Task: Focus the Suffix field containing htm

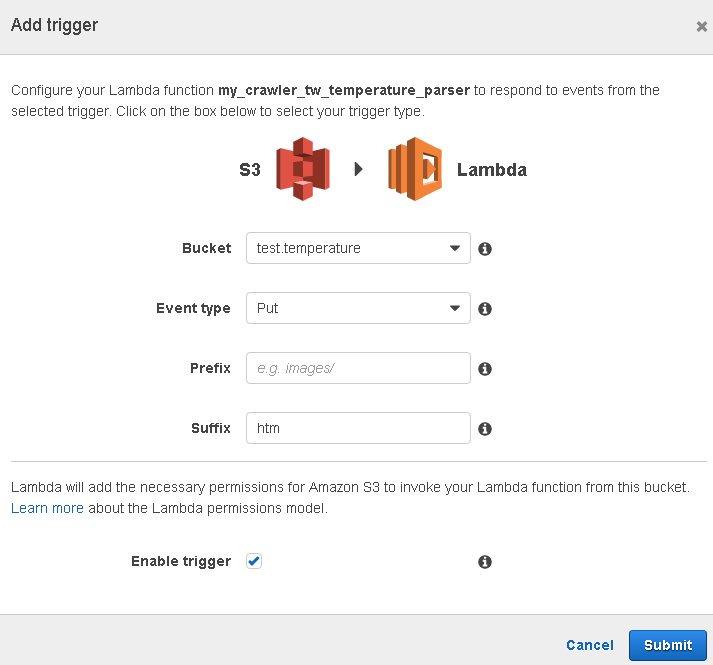Action: [x=358, y=428]
